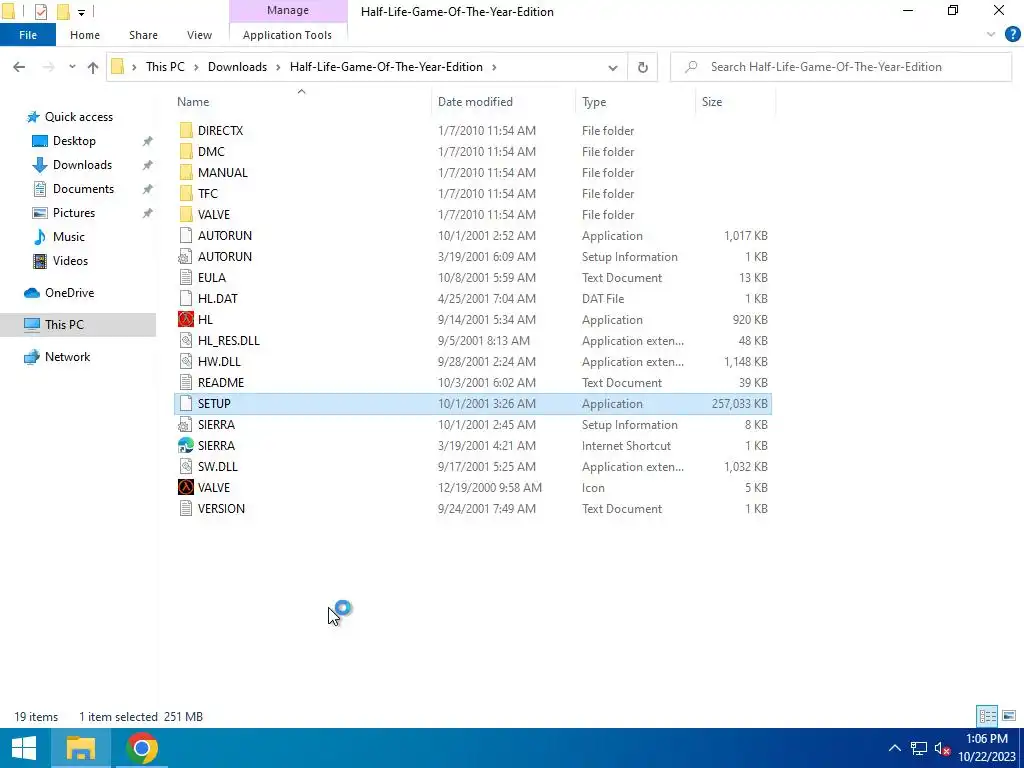Click the Downloads breadcrumb

click(x=237, y=67)
